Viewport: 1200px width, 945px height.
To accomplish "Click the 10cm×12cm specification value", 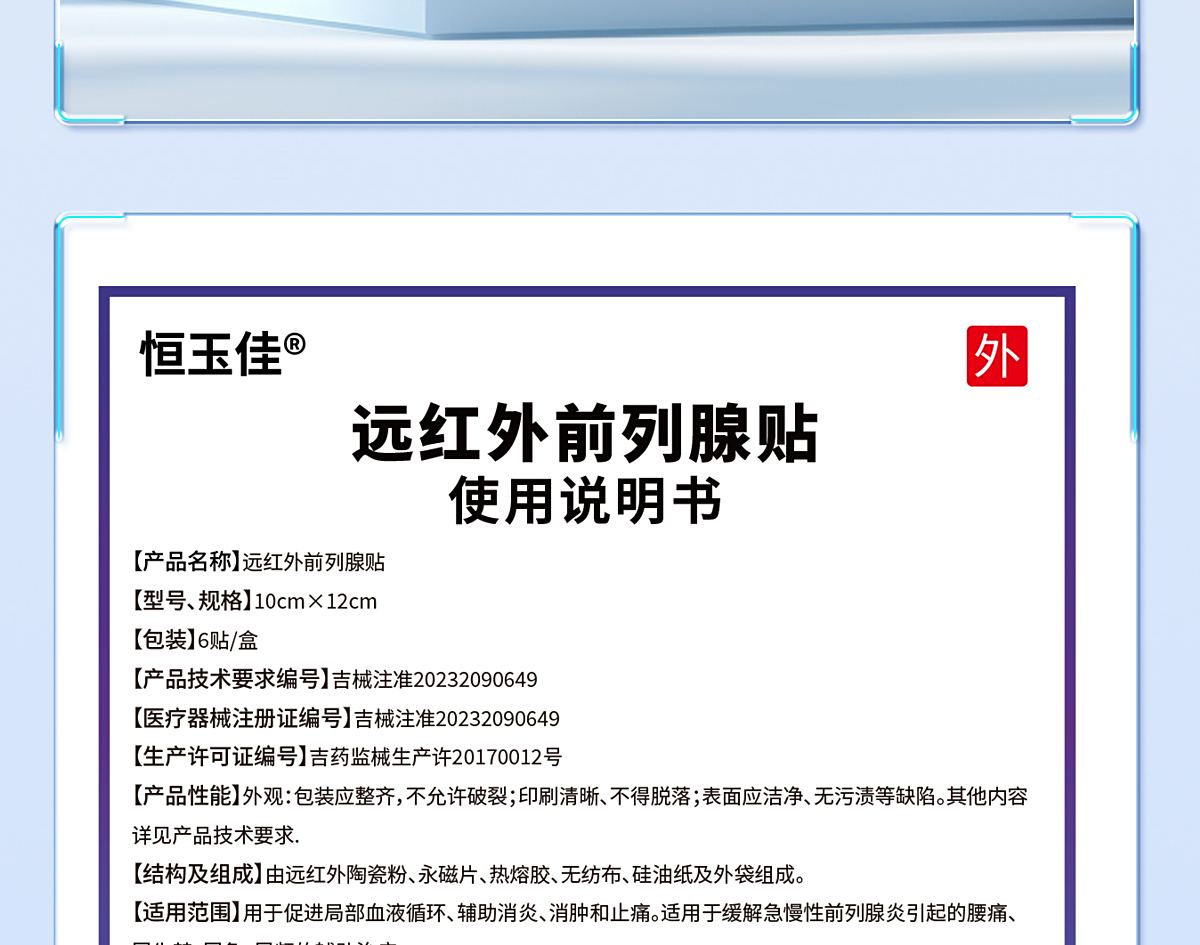I will tap(316, 601).
